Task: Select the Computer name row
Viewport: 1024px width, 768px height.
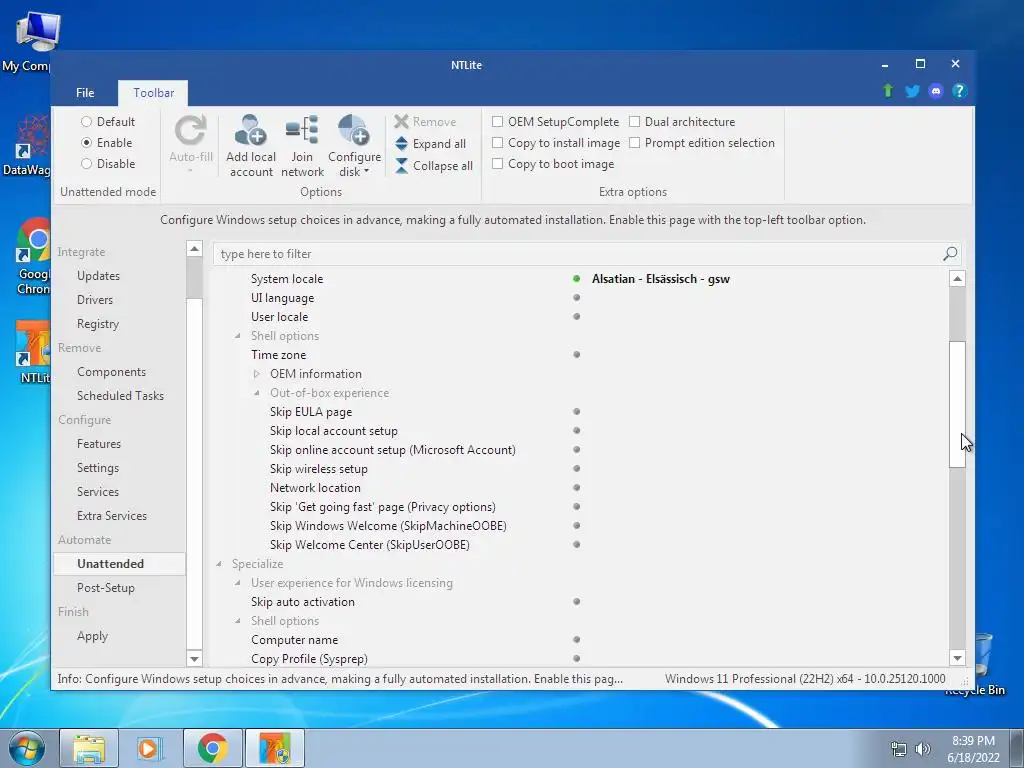Action: (x=581, y=640)
